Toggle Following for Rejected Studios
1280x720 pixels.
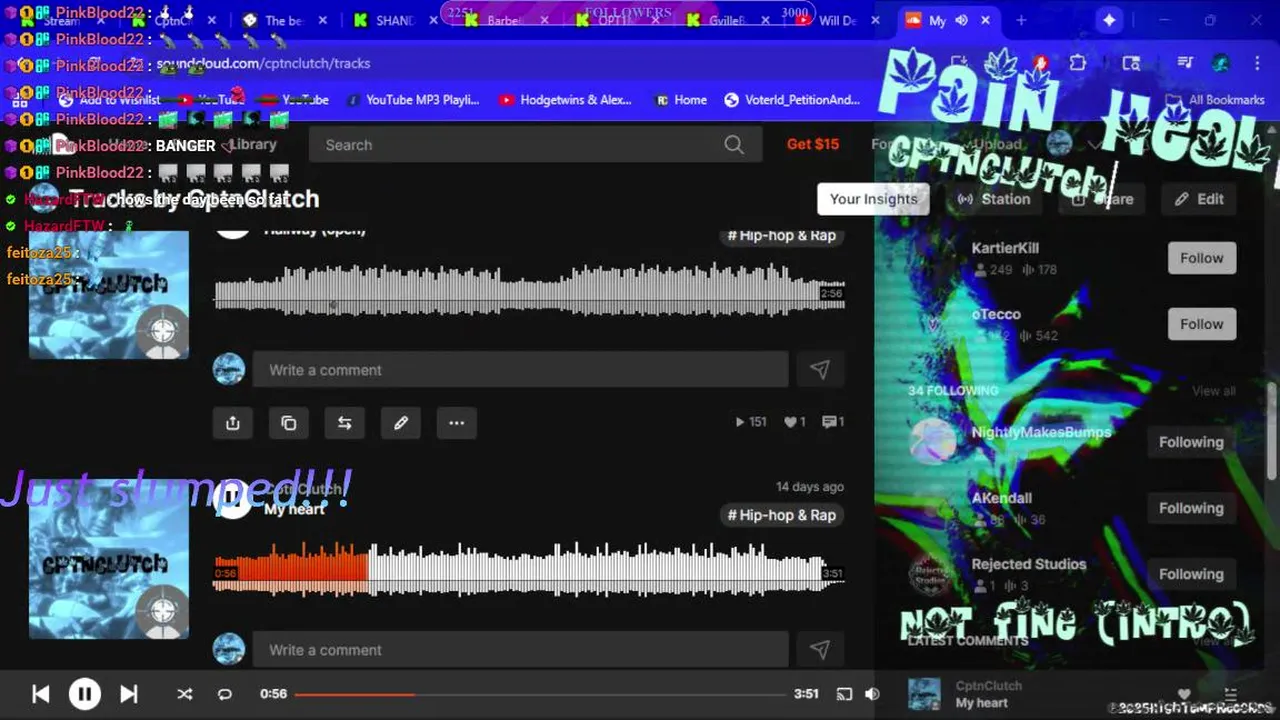pyautogui.click(x=1191, y=574)
